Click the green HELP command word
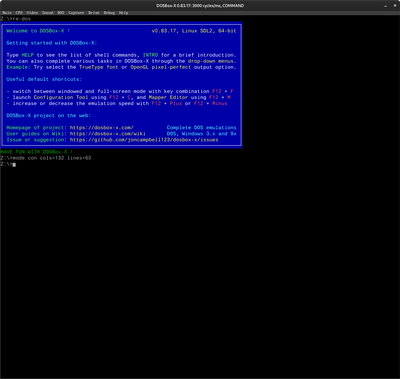This screenshot has height=379, width=400. [x=28, y=55]
